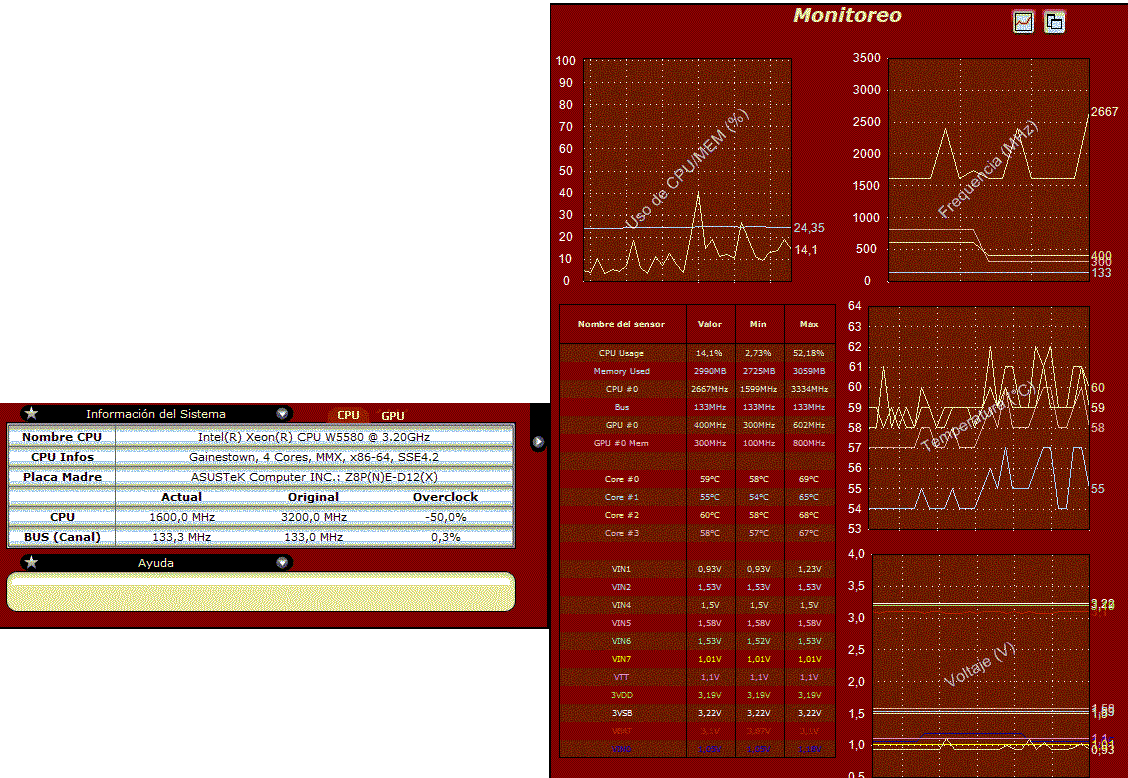The height and width of the screenshot is (778, 1128).
Task: Select the 'GPU #0' sensor label
Action: coord(622,425)
